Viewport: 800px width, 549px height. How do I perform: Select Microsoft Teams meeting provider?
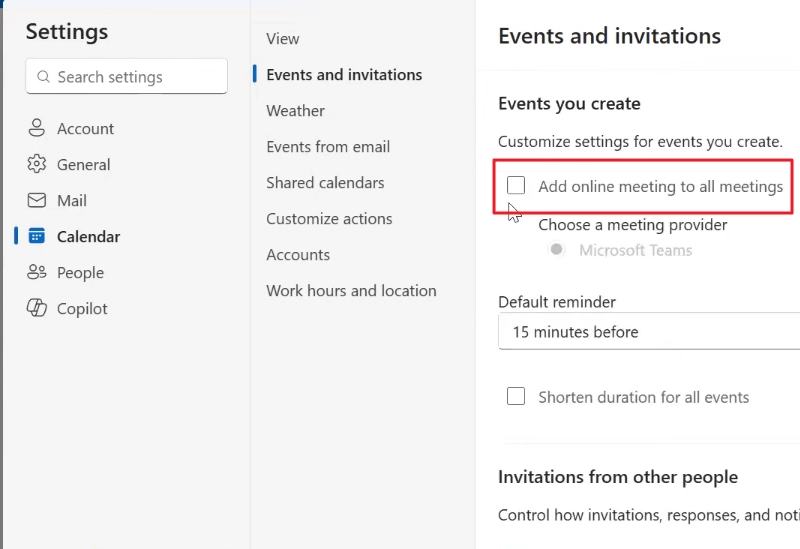pos(556,249)
